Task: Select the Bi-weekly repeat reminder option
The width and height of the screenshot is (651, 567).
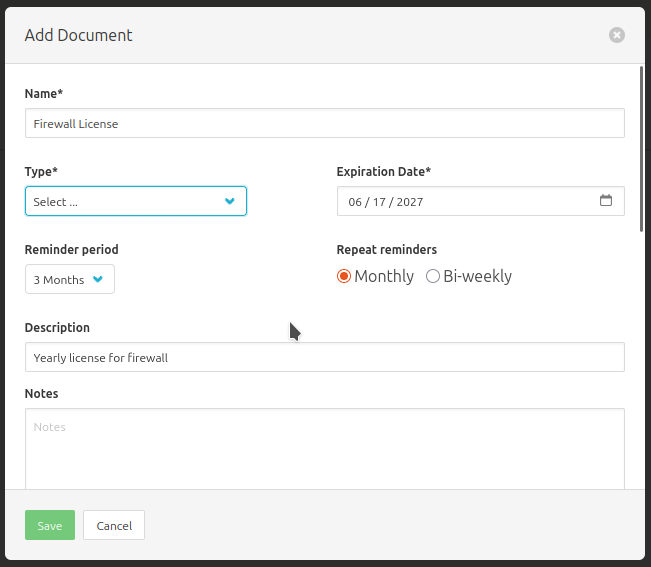Action: [x=433, y=276]
